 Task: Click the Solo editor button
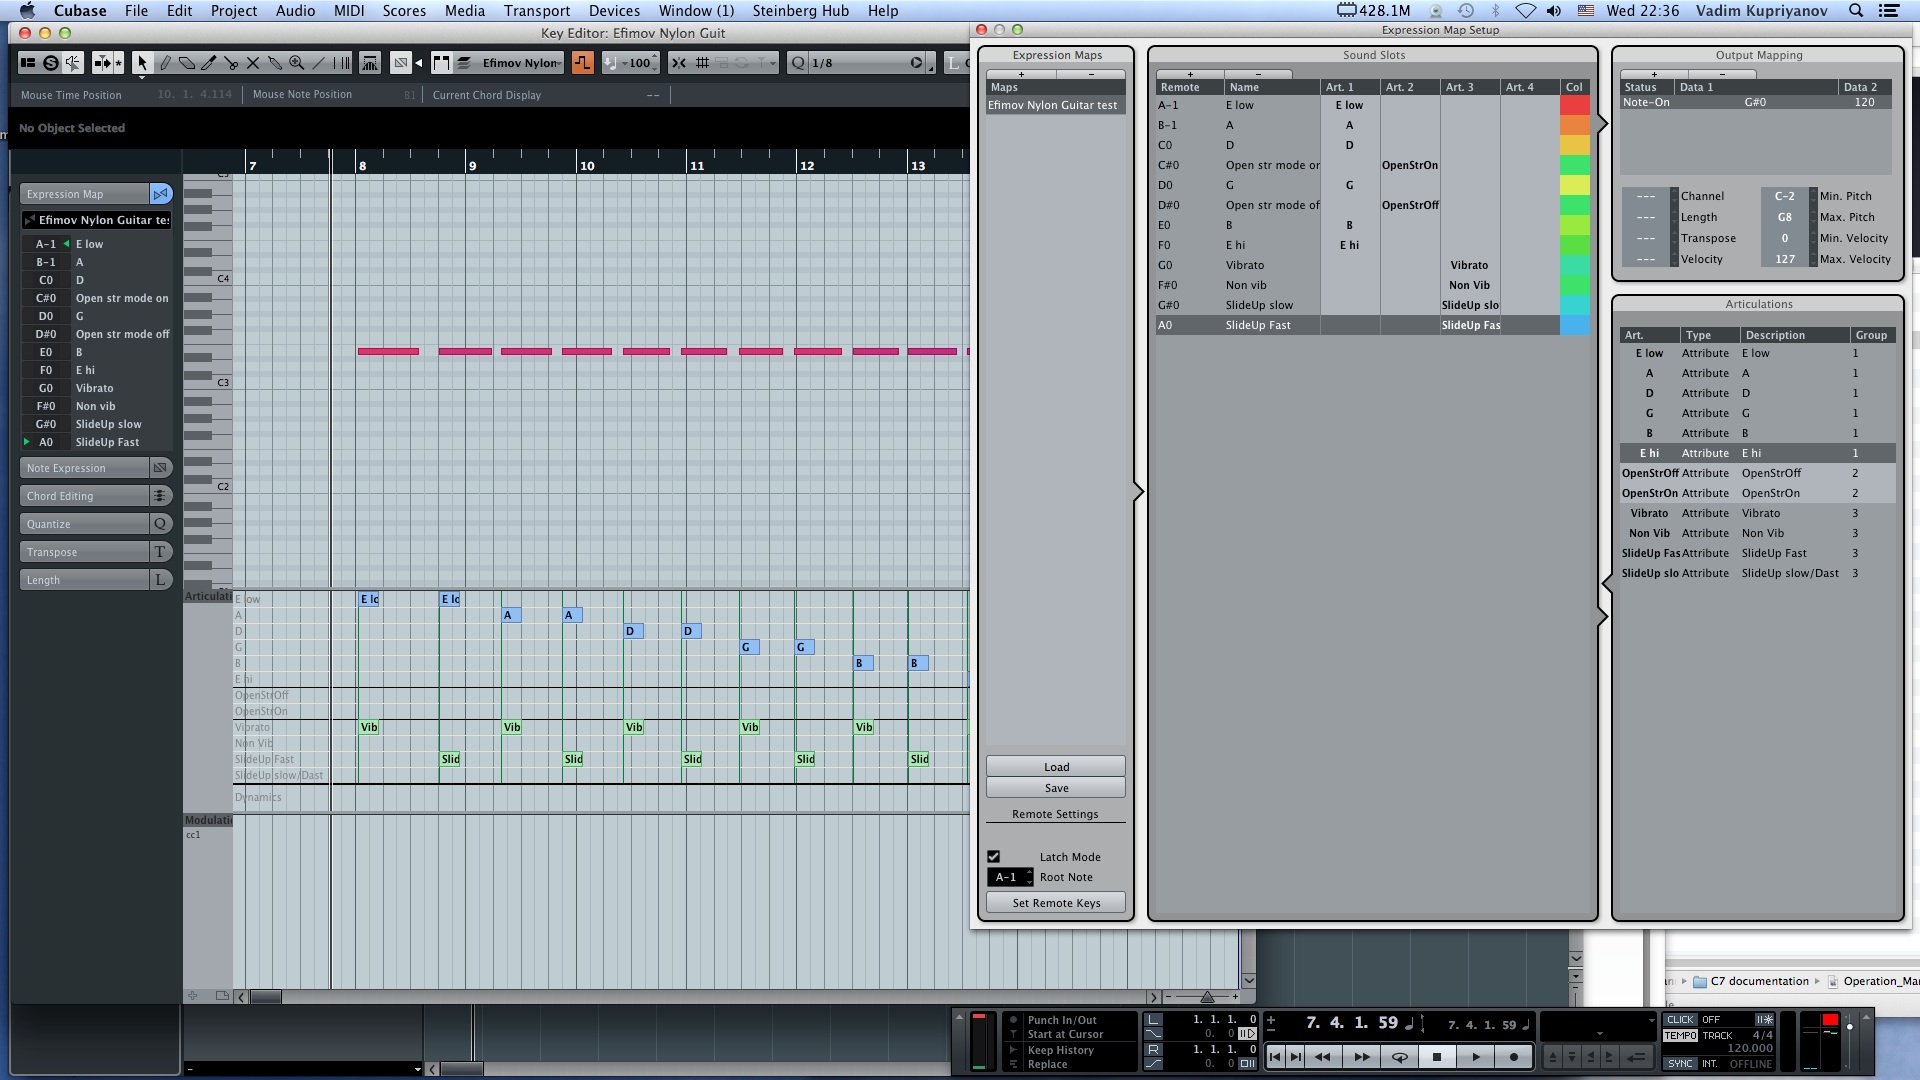(50, 63)
